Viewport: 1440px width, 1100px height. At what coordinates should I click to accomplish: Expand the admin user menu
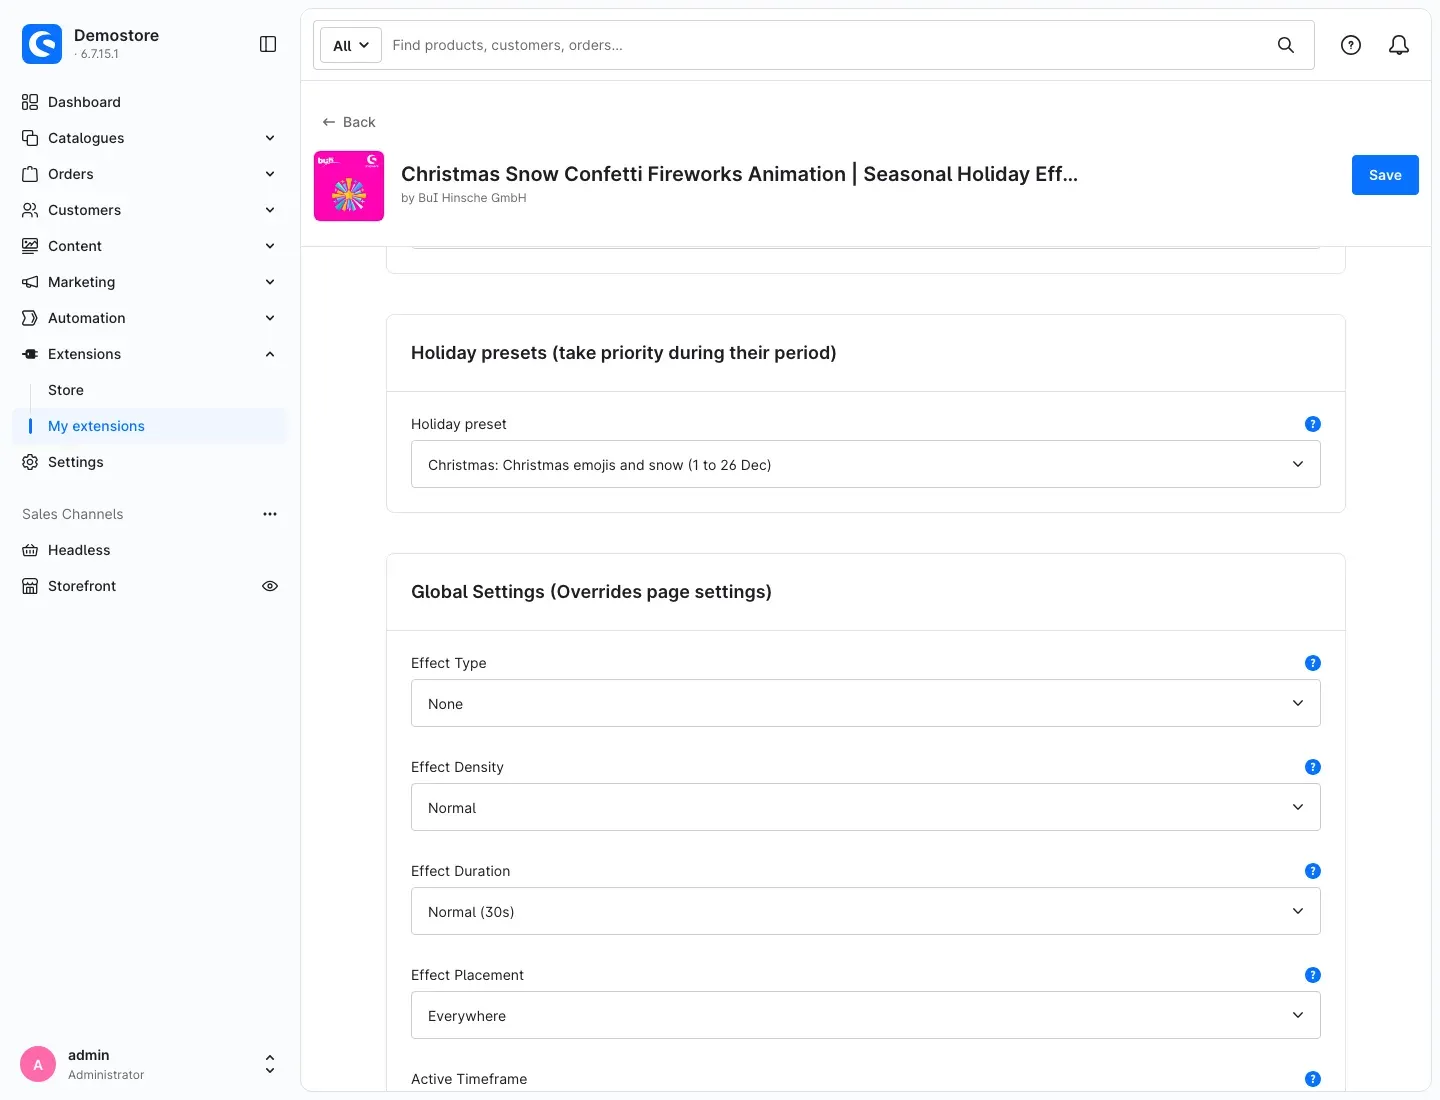270,1064
